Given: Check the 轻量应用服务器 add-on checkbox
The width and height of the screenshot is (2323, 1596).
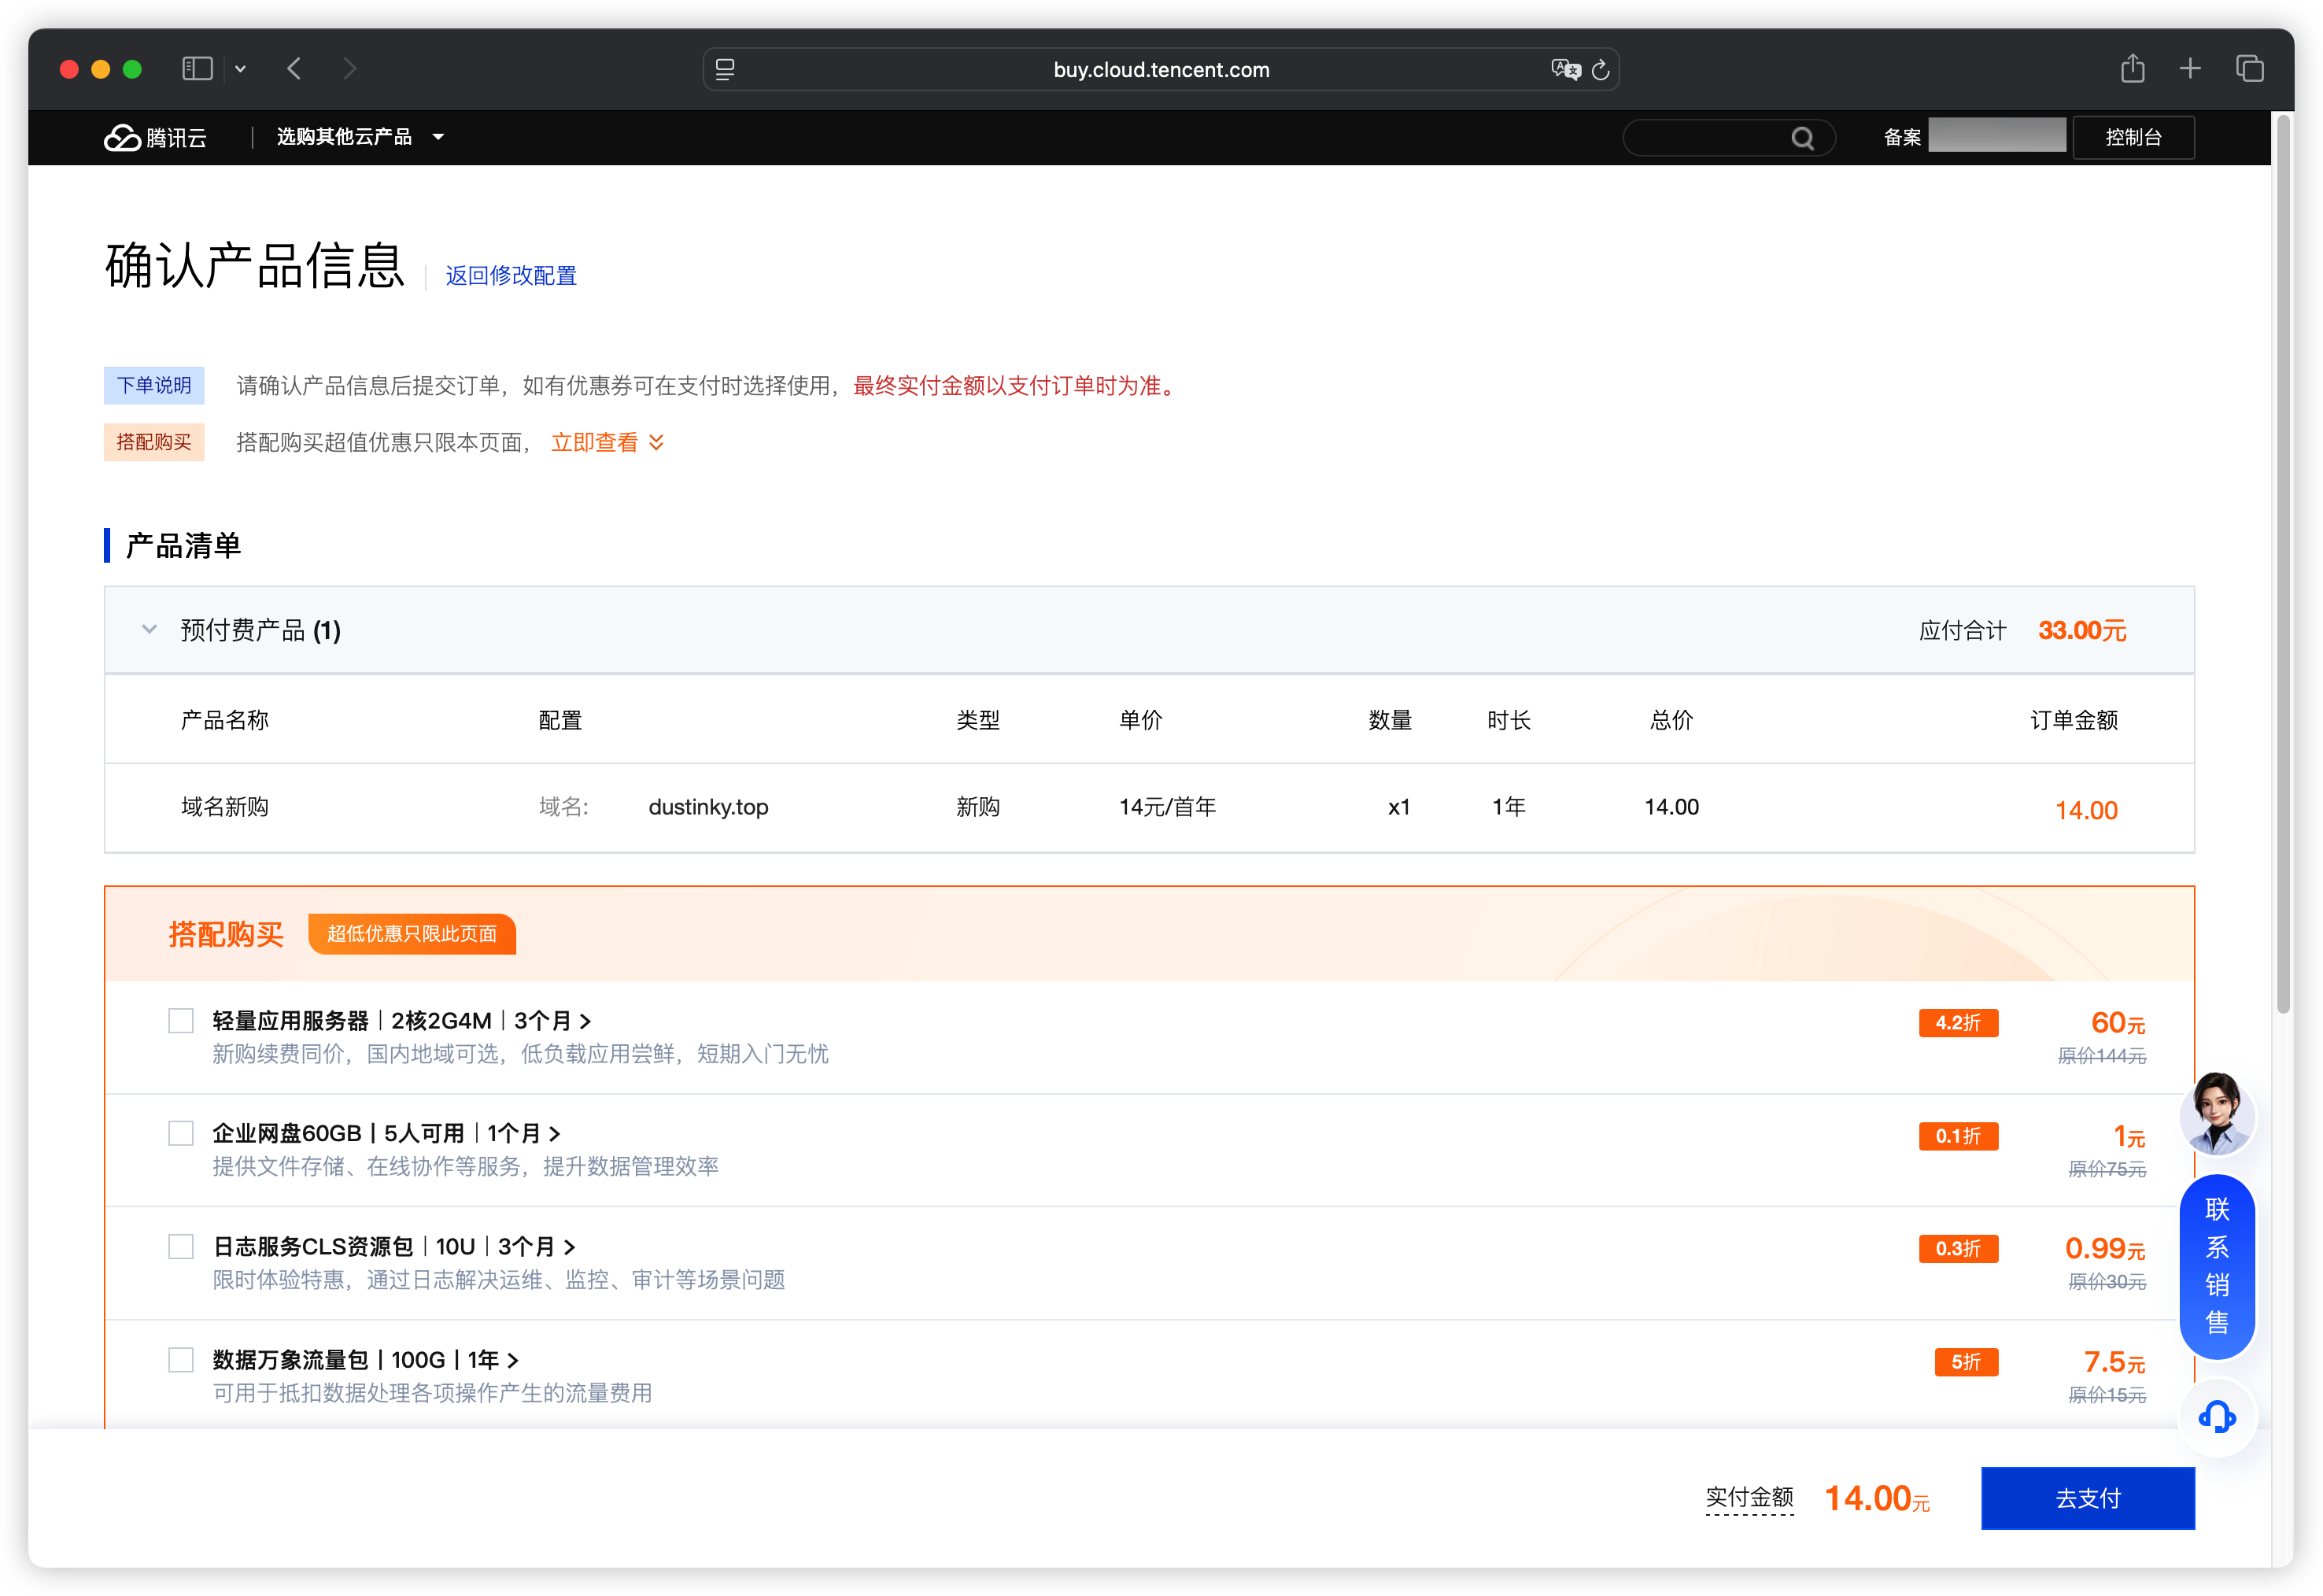Looking at the screenshot, I should (181, 1021).
